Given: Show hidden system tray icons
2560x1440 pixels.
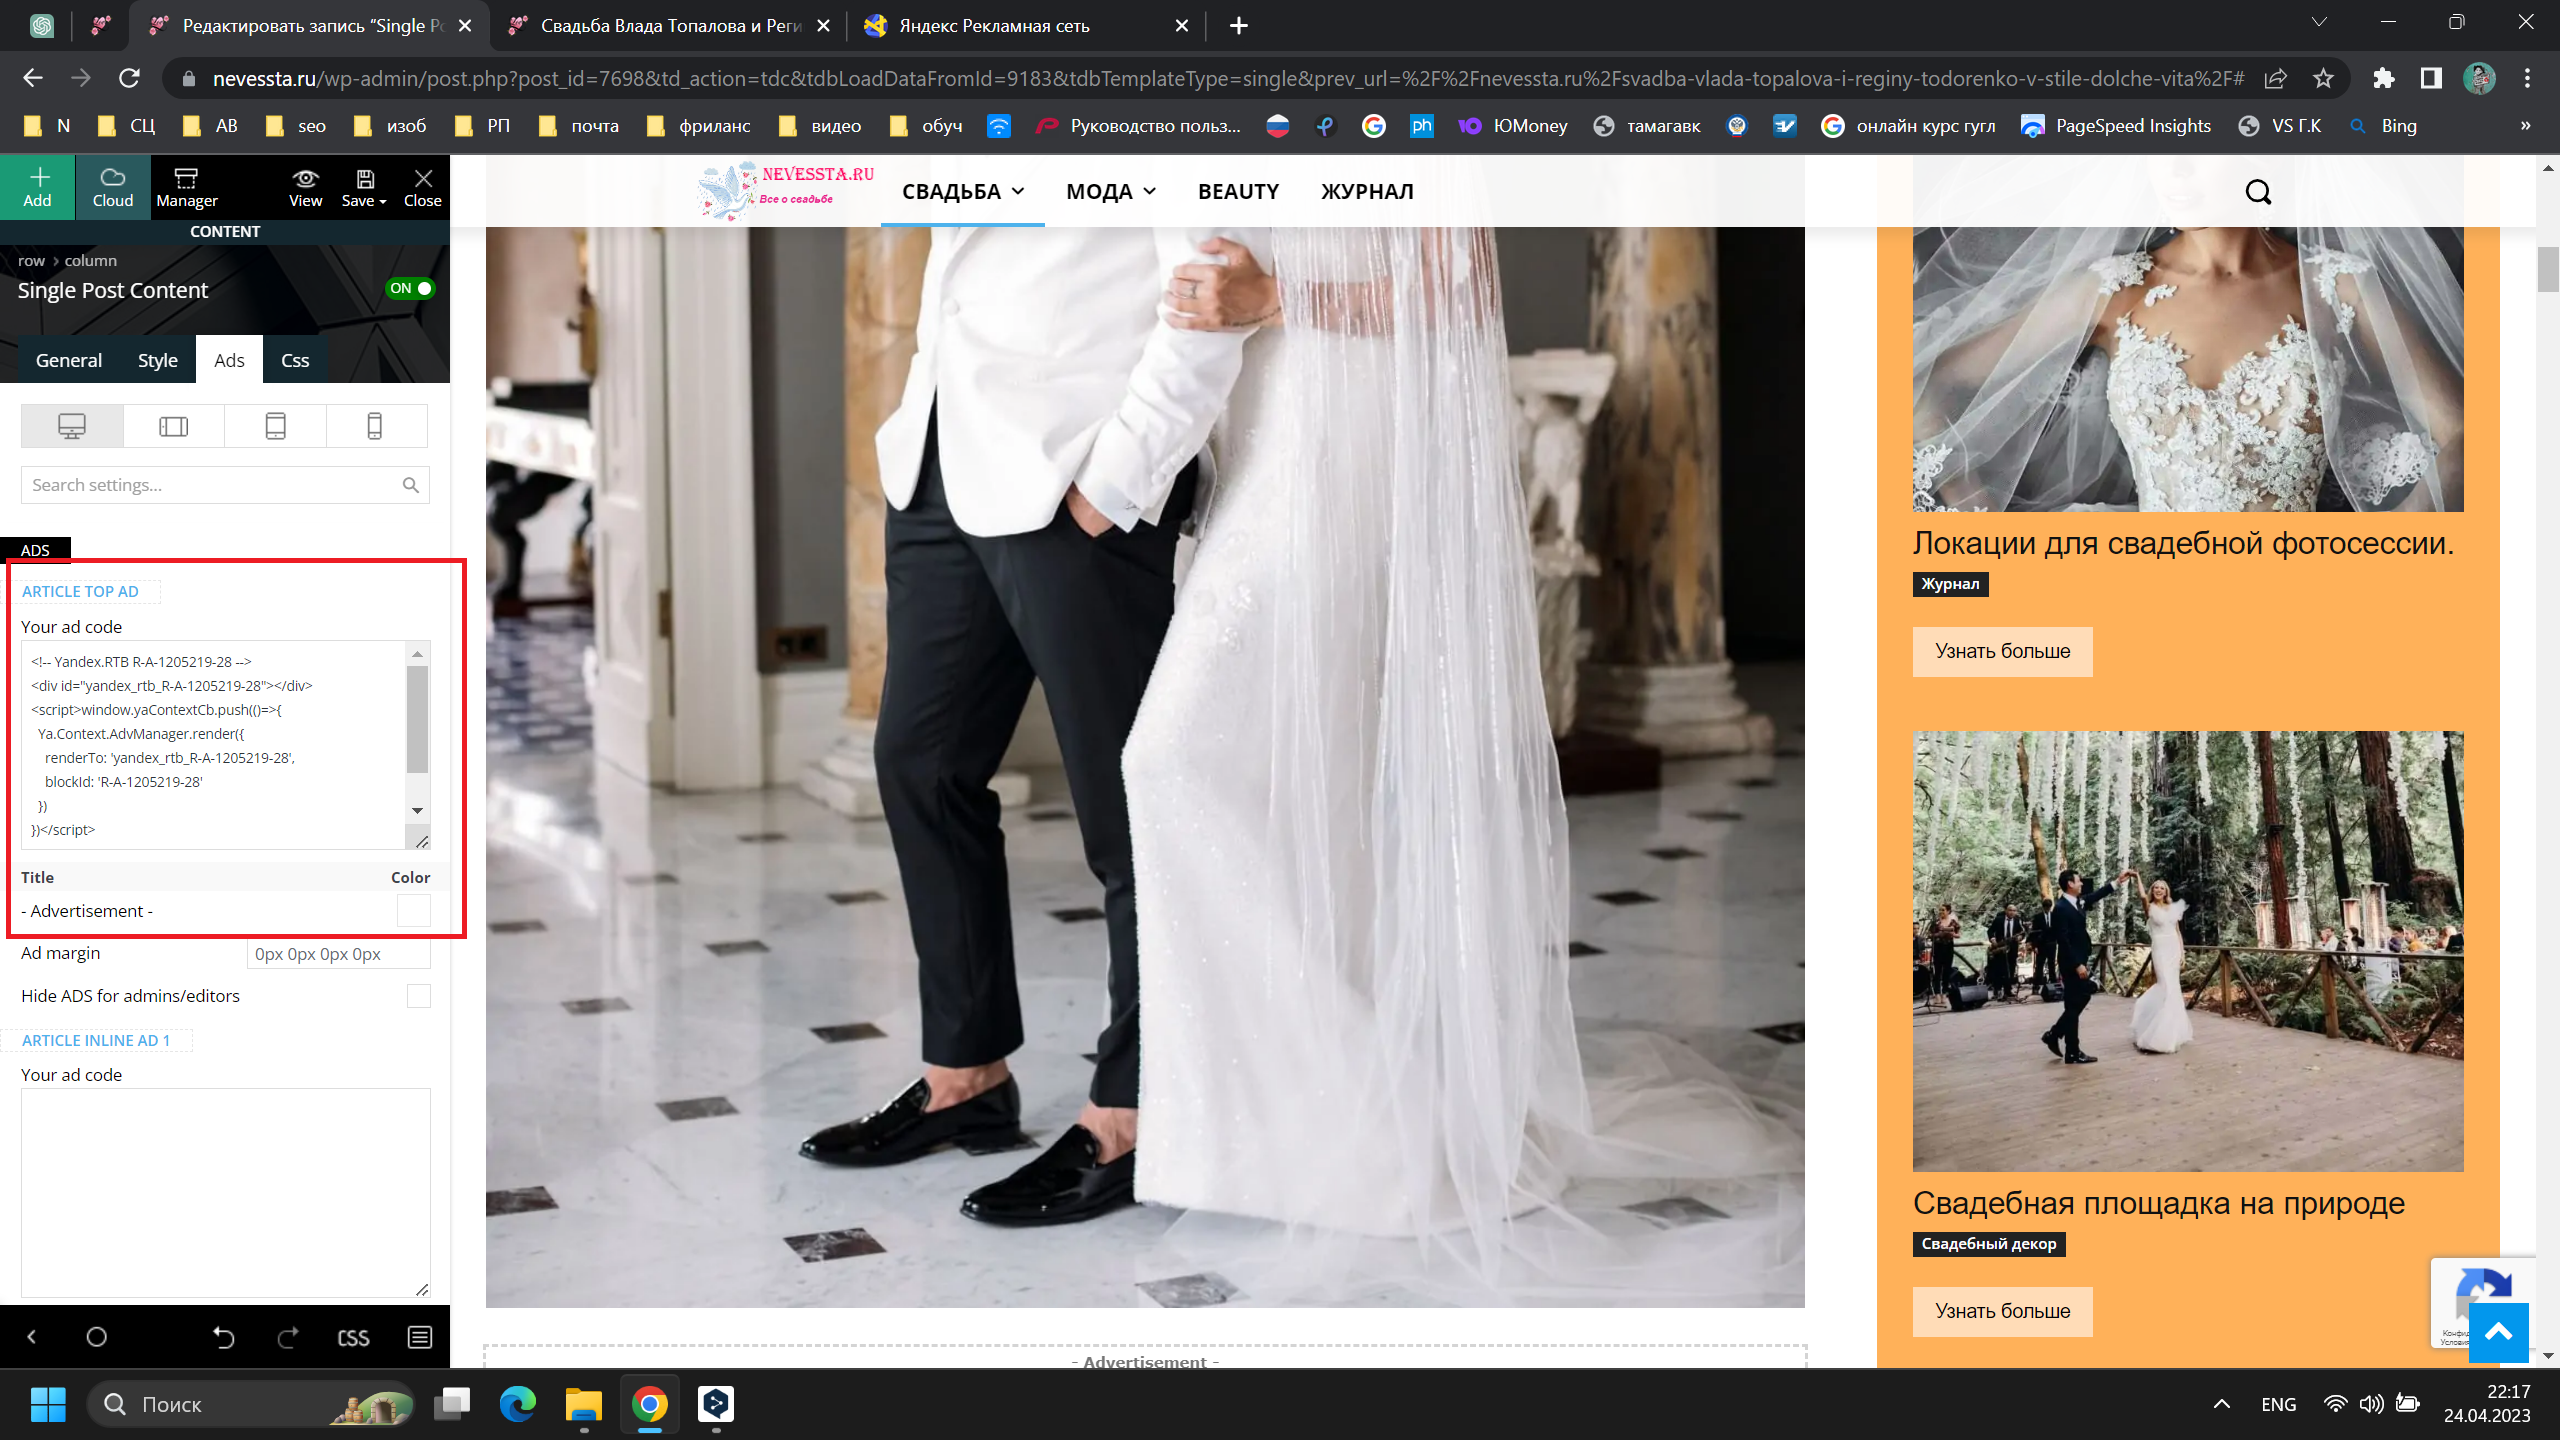Looking at the screenshot, I should (x=2222, y=1404).
